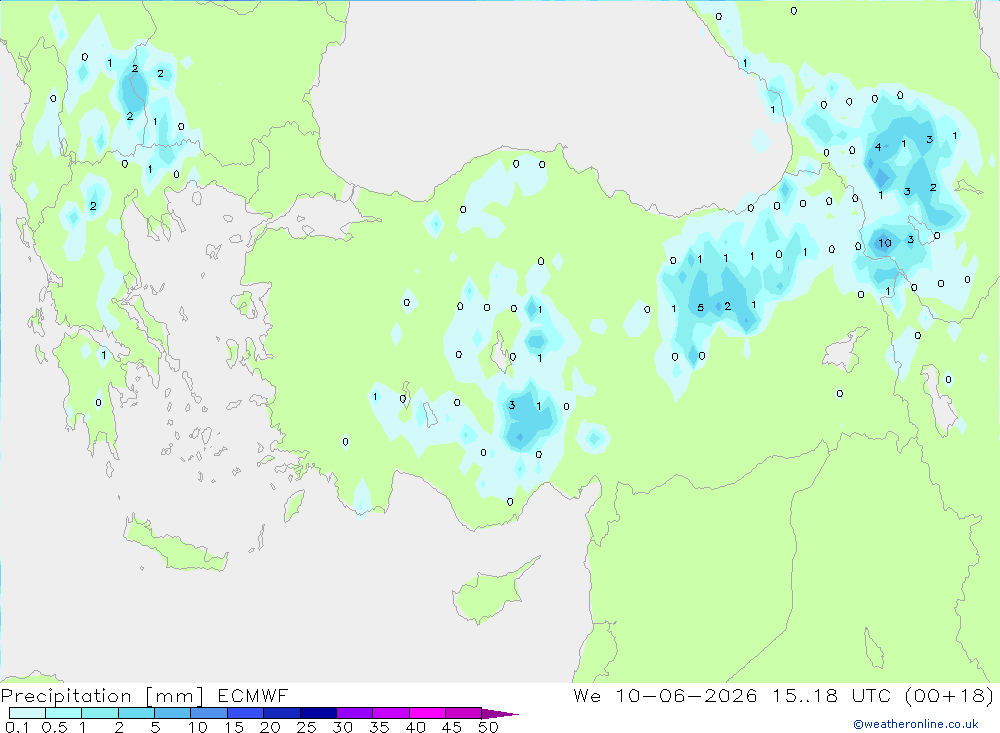Image resolution: width=1000 pixels, height=733 pixels.
Task: Click the 20–25 mm dark blue legend box
Action: pyautogui.click(x=282, y=713)
